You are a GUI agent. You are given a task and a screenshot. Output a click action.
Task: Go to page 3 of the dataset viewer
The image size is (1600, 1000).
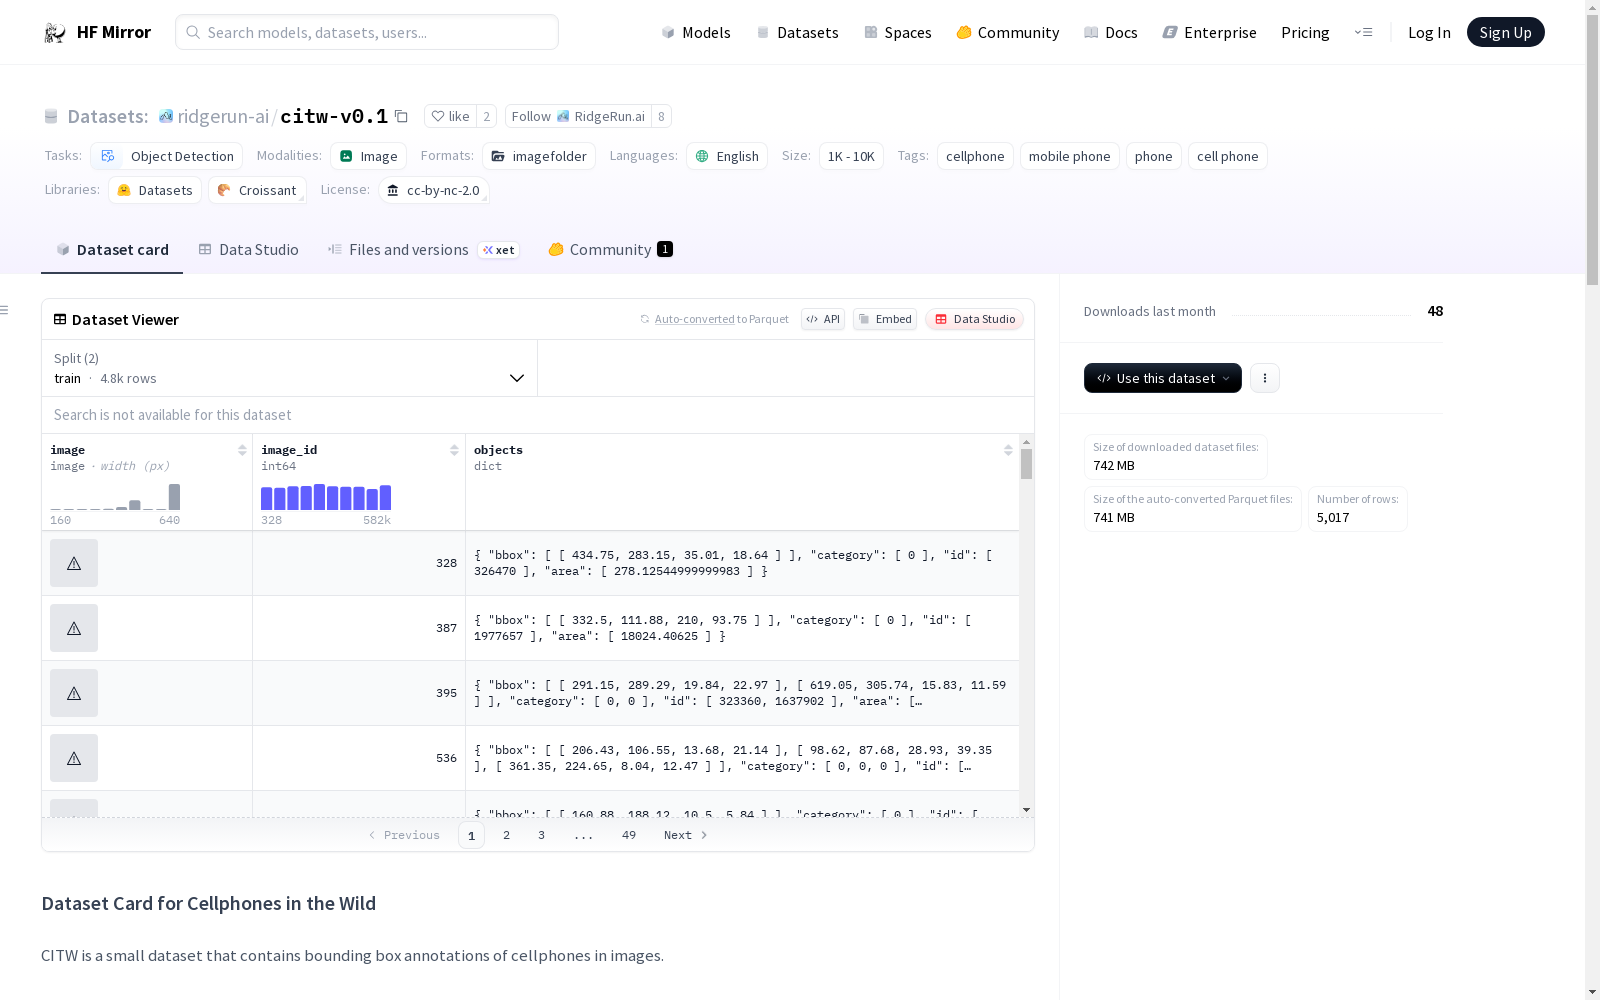coord(541,835)
